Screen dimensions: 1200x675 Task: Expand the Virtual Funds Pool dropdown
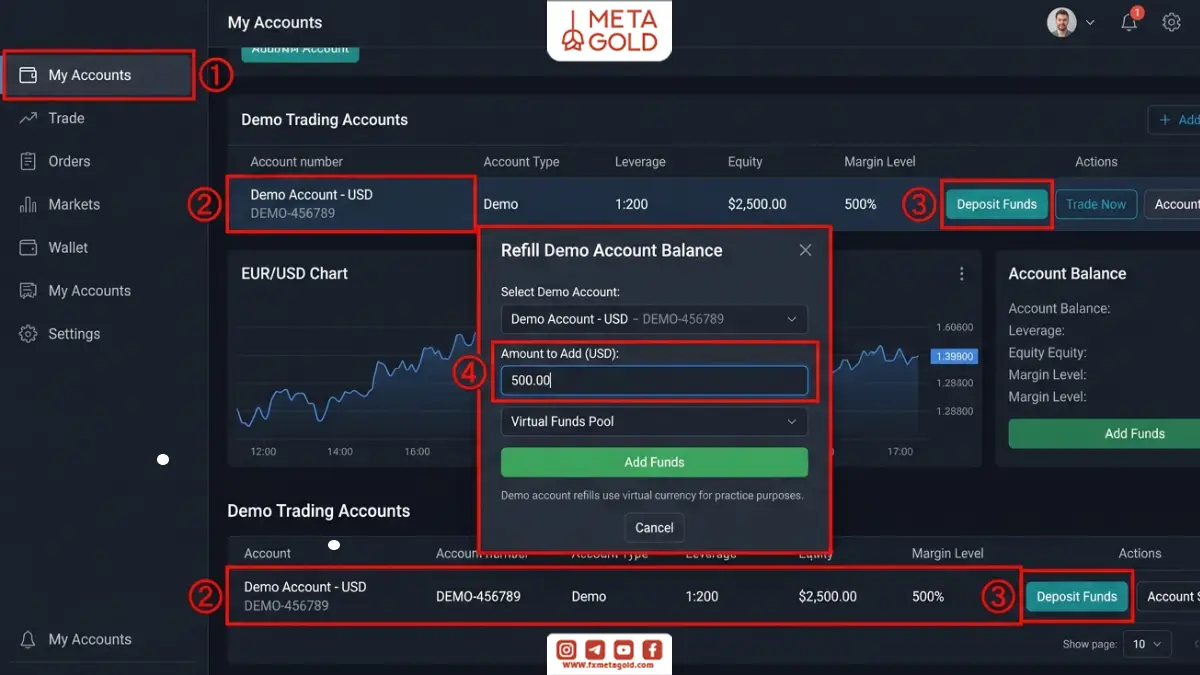[654, 421]
